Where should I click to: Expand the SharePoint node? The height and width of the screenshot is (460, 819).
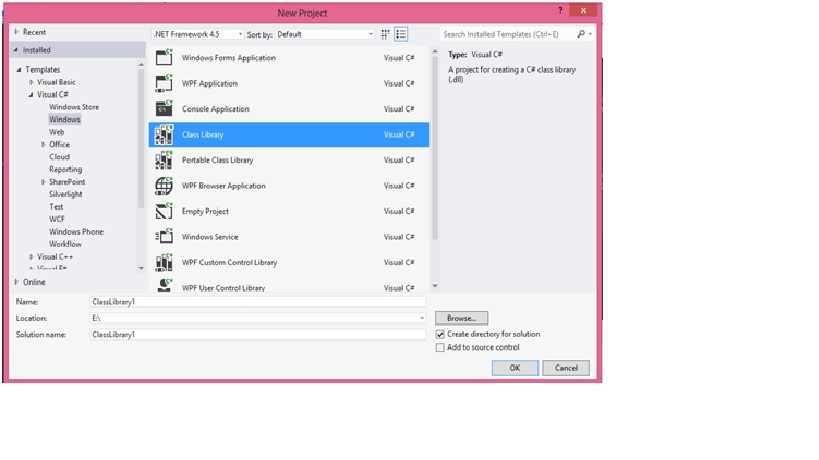[x=43, y=182]
